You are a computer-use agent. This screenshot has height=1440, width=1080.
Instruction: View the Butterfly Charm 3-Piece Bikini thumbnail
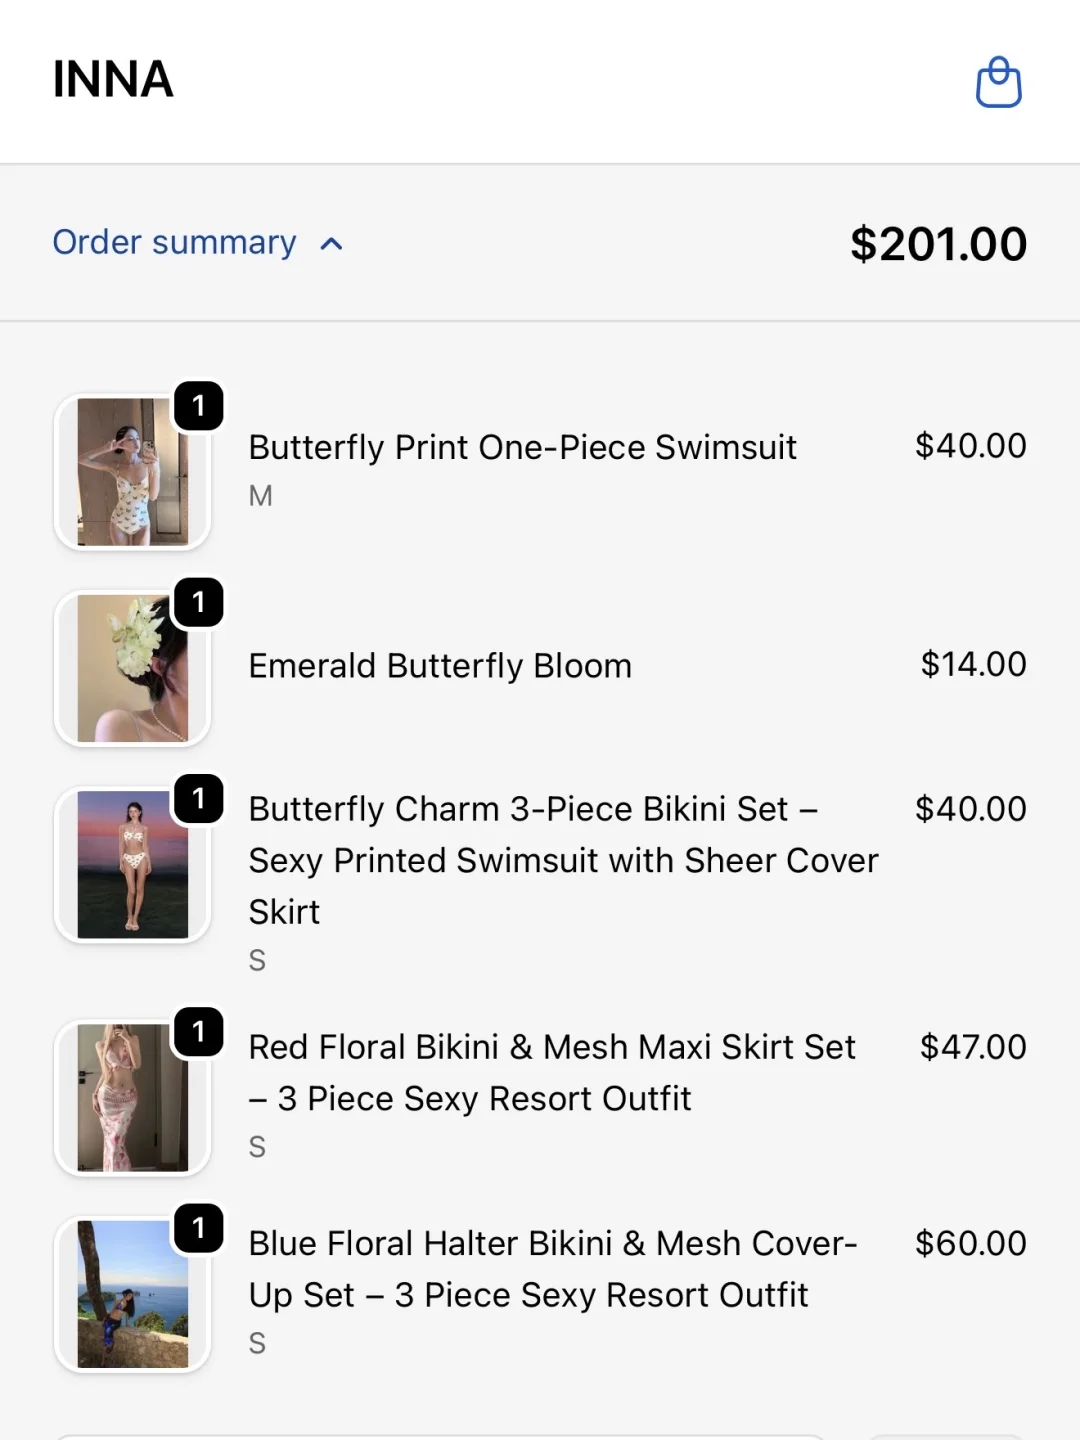(132, 865)
